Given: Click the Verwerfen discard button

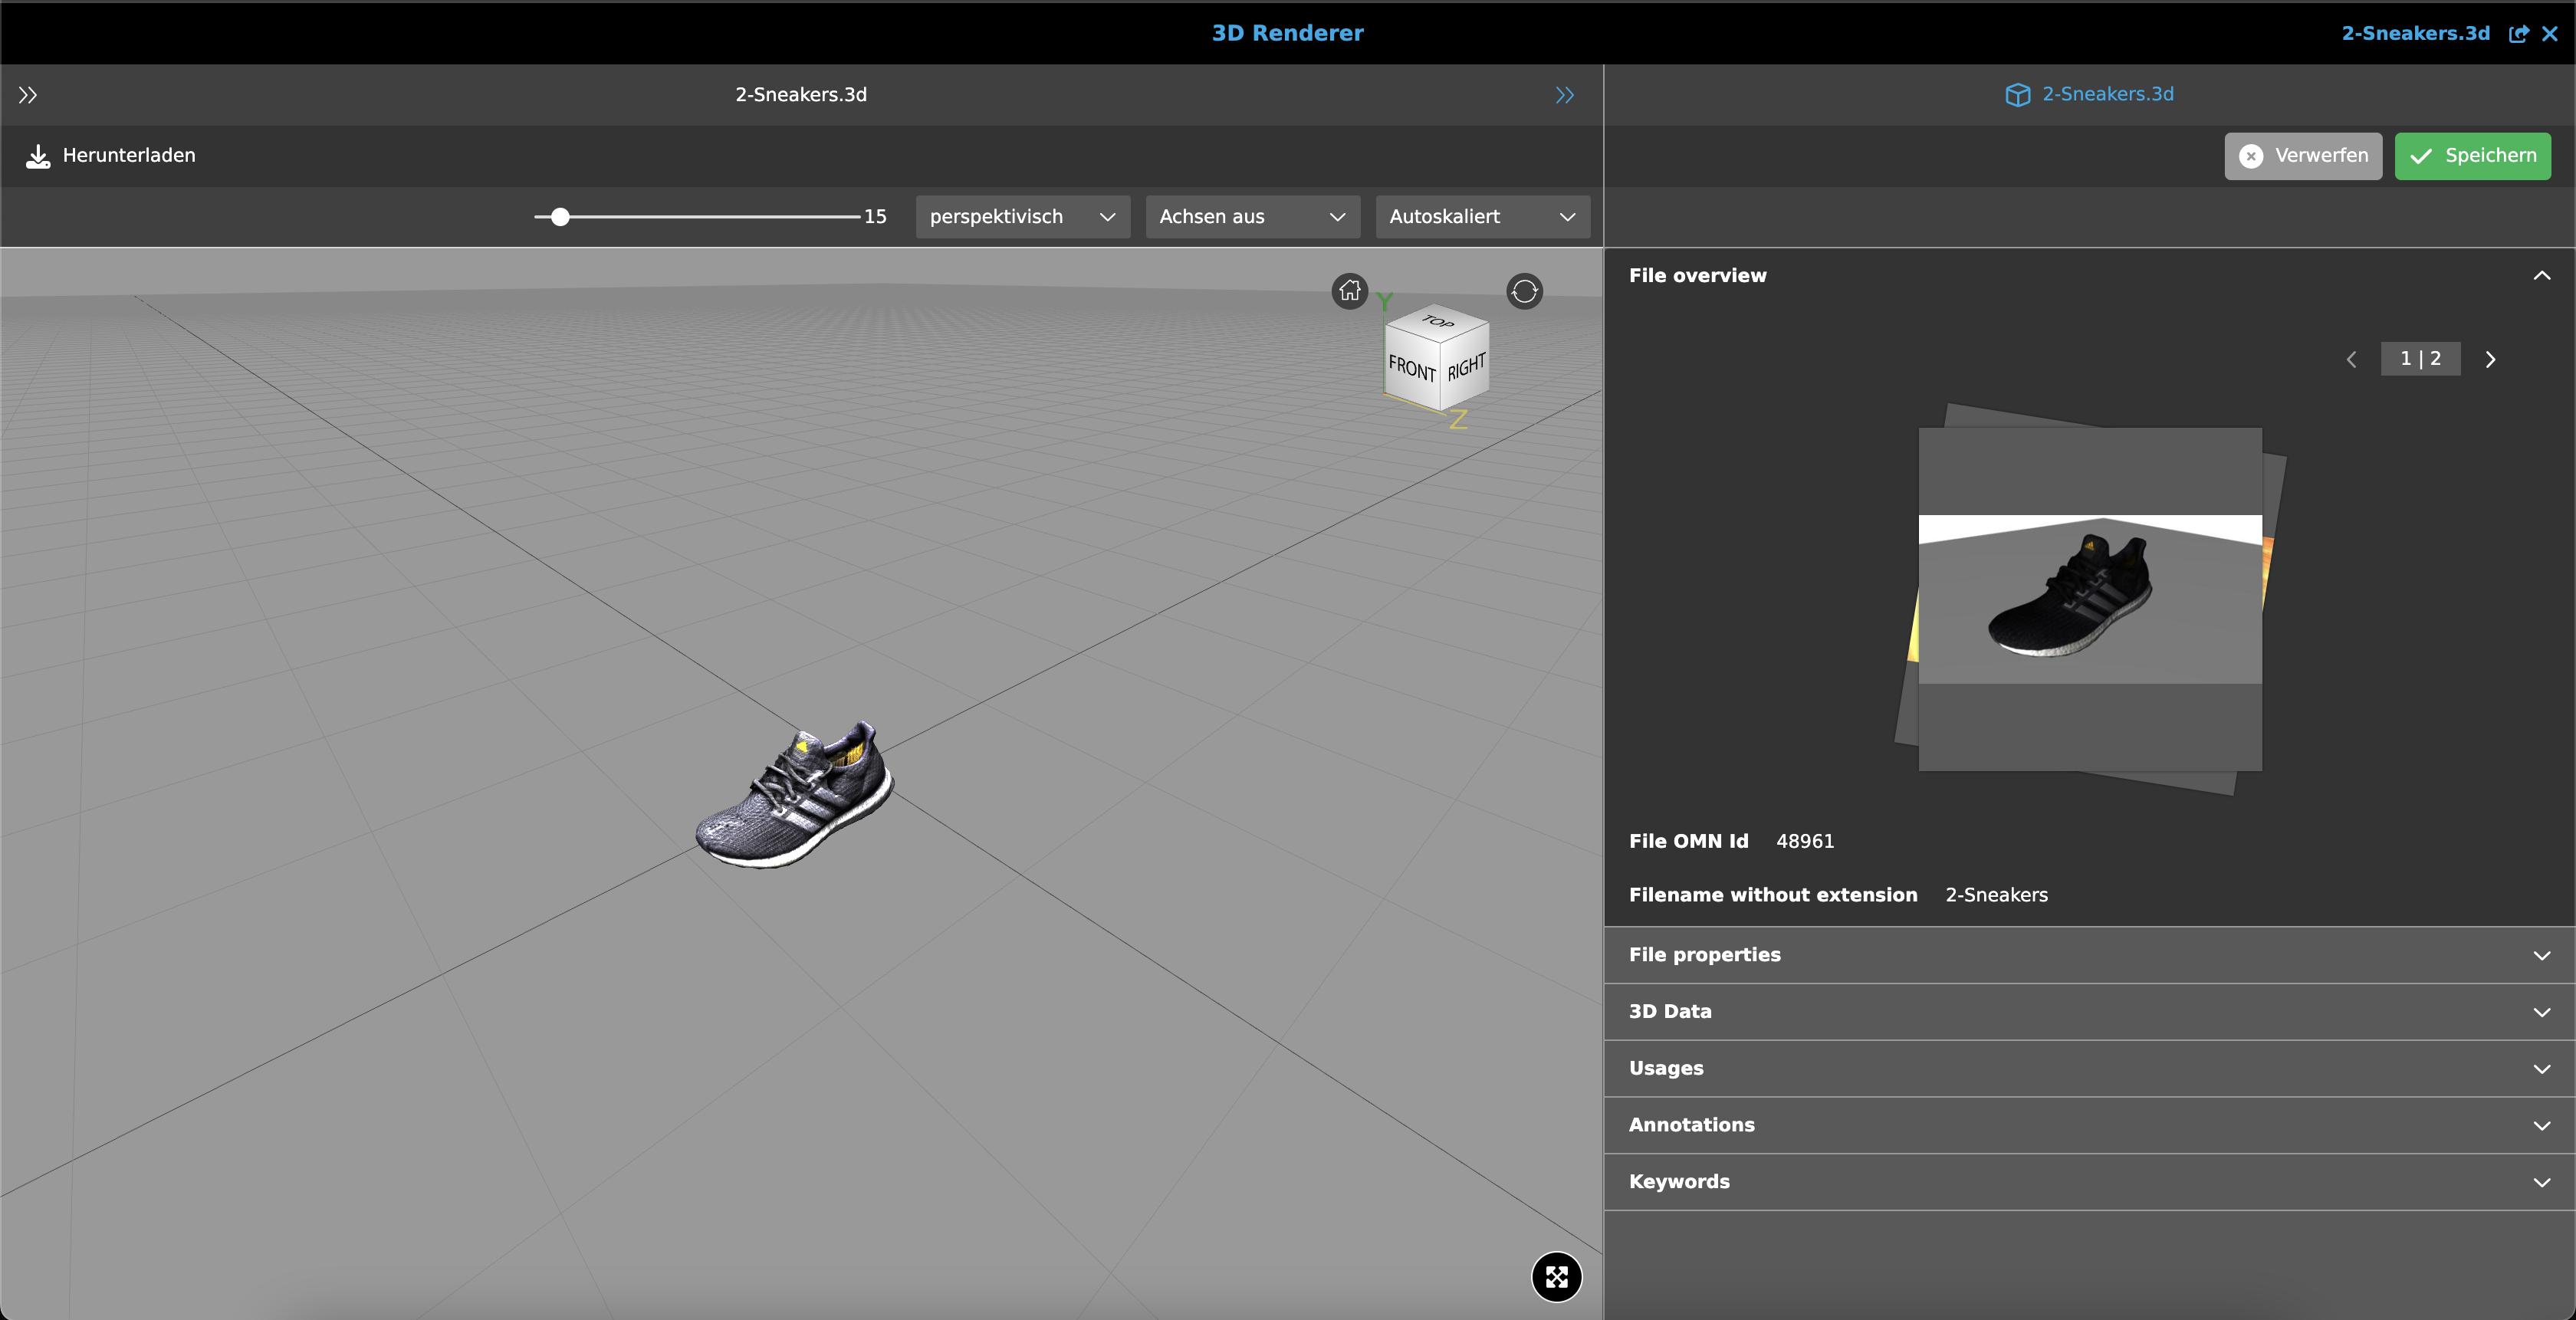Looking at the screenshot, I should click(2302, 156).
